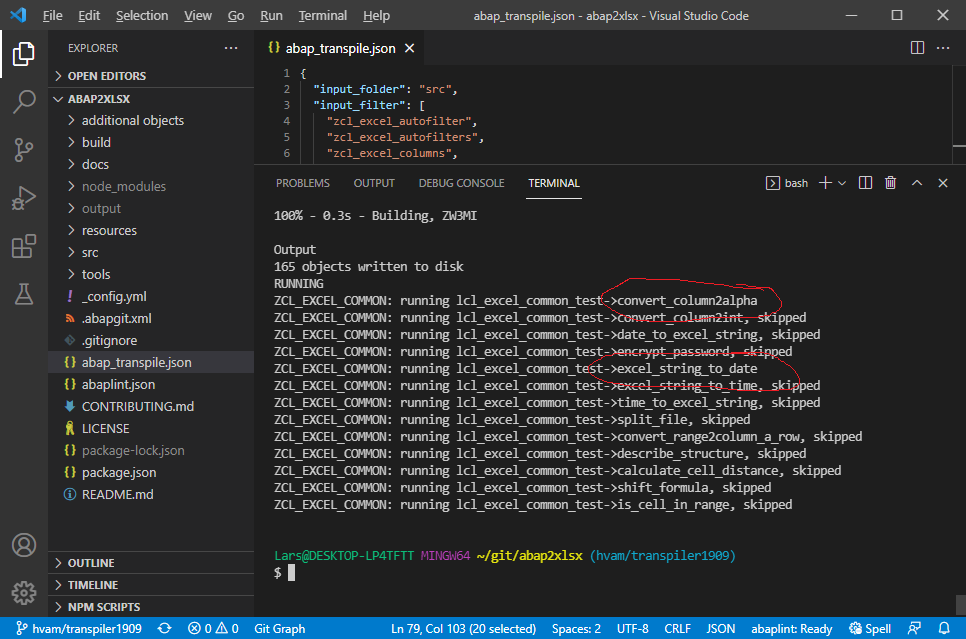Viewport: 966px width, 639px height.
Task: Open Git Graph from the status bar
Action: click(x=278, y=628)
